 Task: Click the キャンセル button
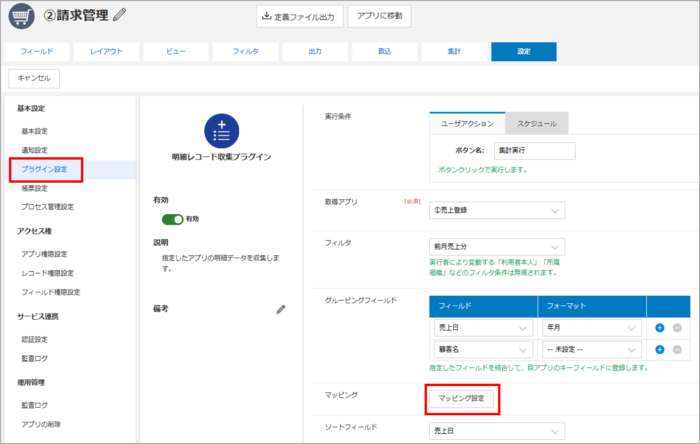(x=34, y=78)
